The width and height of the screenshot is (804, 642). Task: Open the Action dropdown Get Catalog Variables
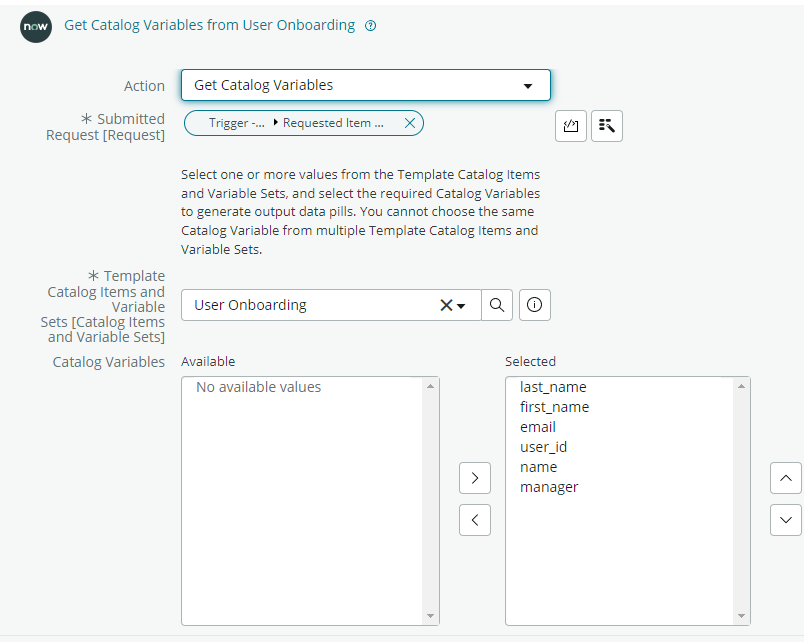click(366, 85)
